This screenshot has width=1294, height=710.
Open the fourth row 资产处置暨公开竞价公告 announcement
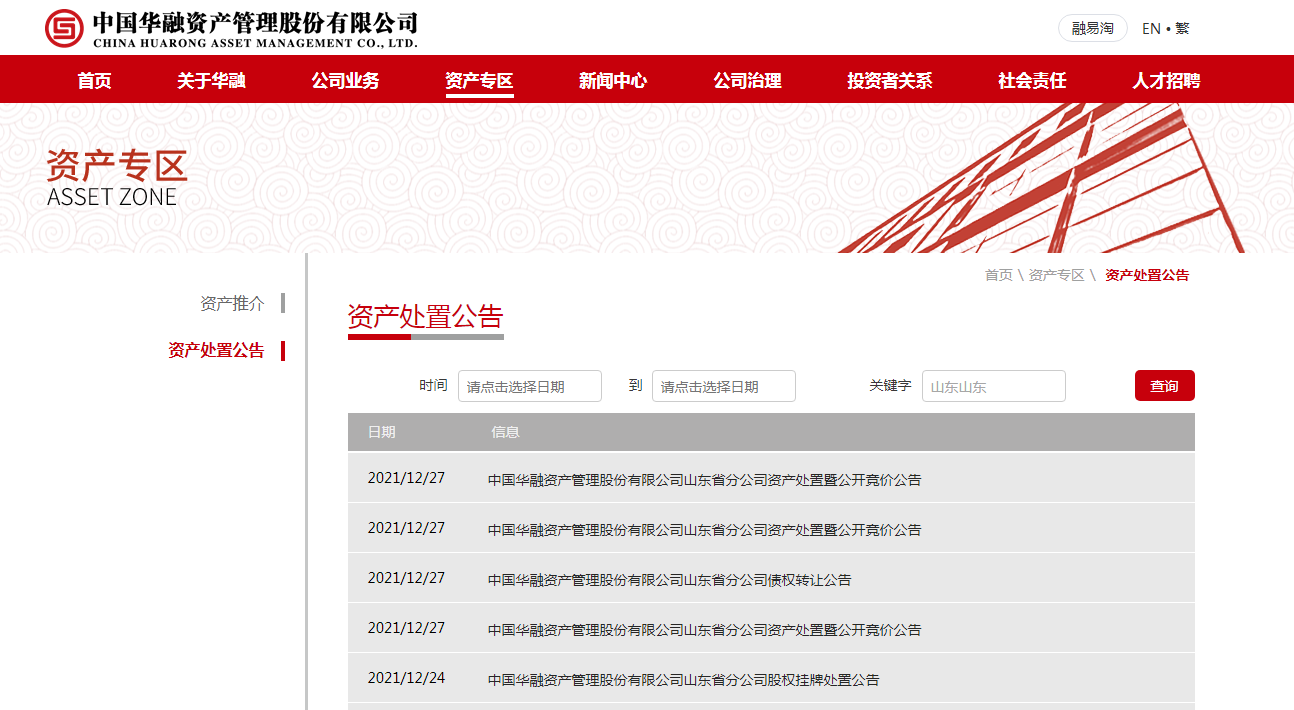[x=705, y=630]
